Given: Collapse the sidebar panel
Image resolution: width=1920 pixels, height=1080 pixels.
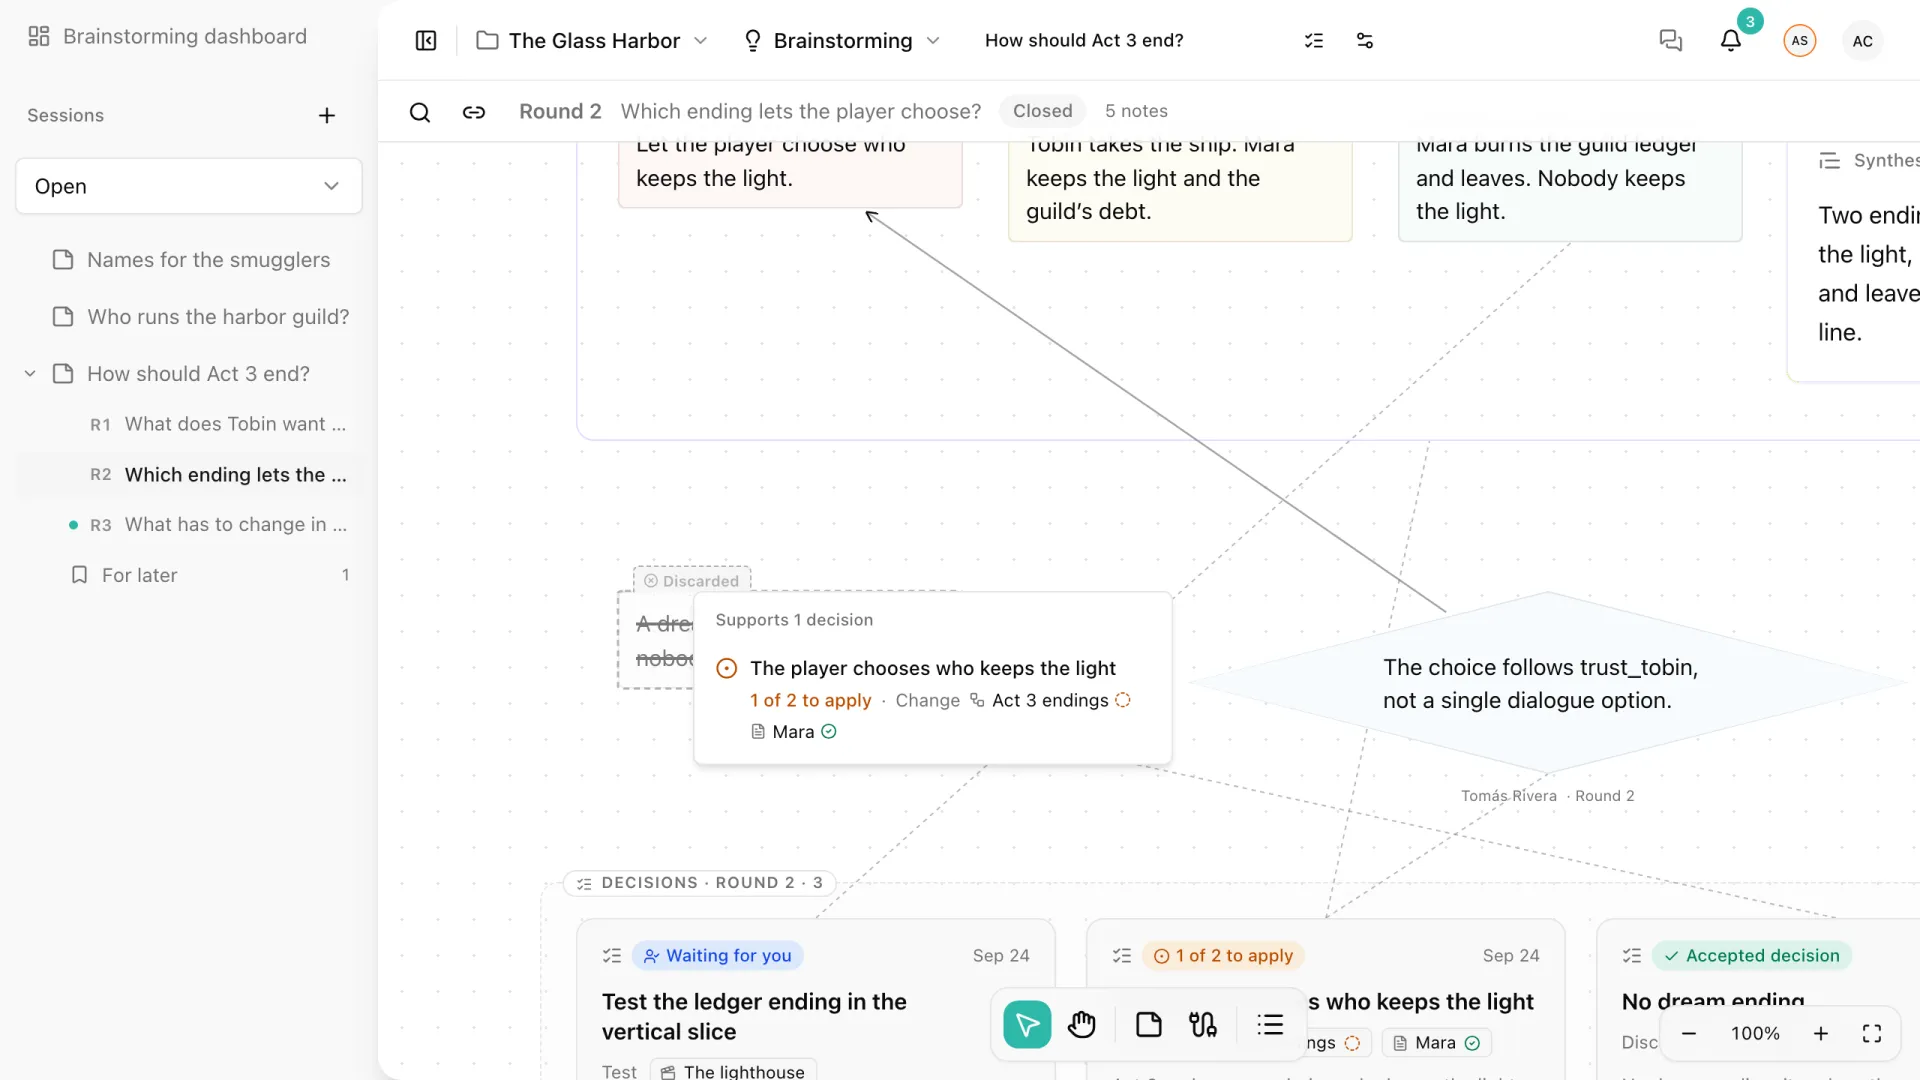Looking at the screenshot, I should 426,41.
